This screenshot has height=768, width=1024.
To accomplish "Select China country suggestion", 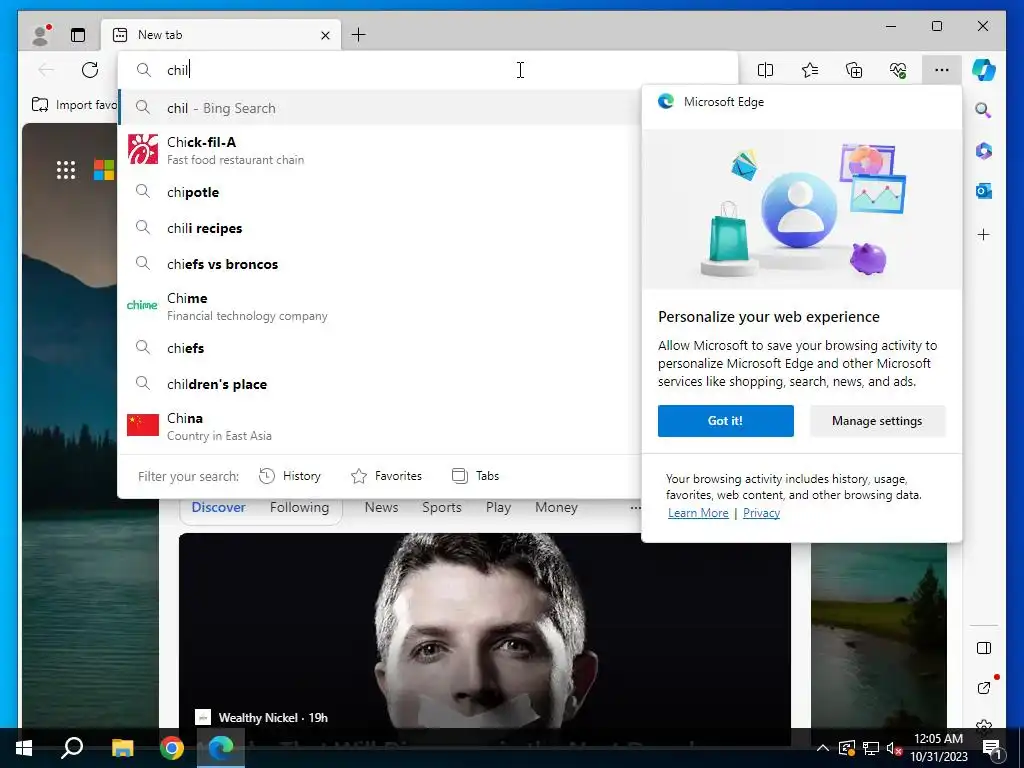I will 379,426.
